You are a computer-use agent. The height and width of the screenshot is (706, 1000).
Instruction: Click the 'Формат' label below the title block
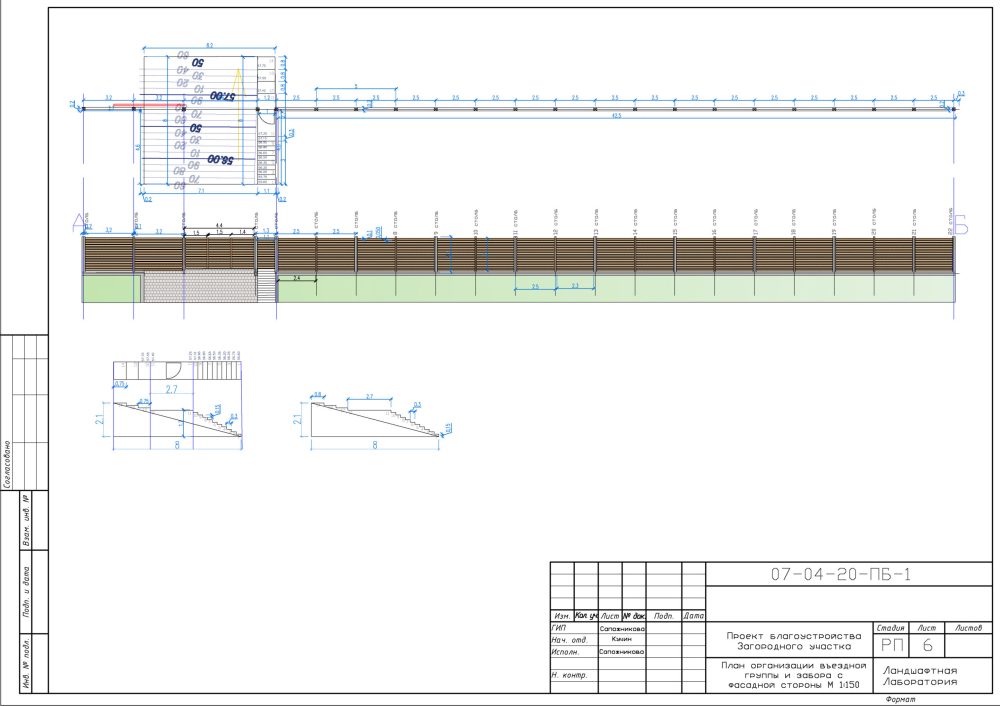point(900,700)
